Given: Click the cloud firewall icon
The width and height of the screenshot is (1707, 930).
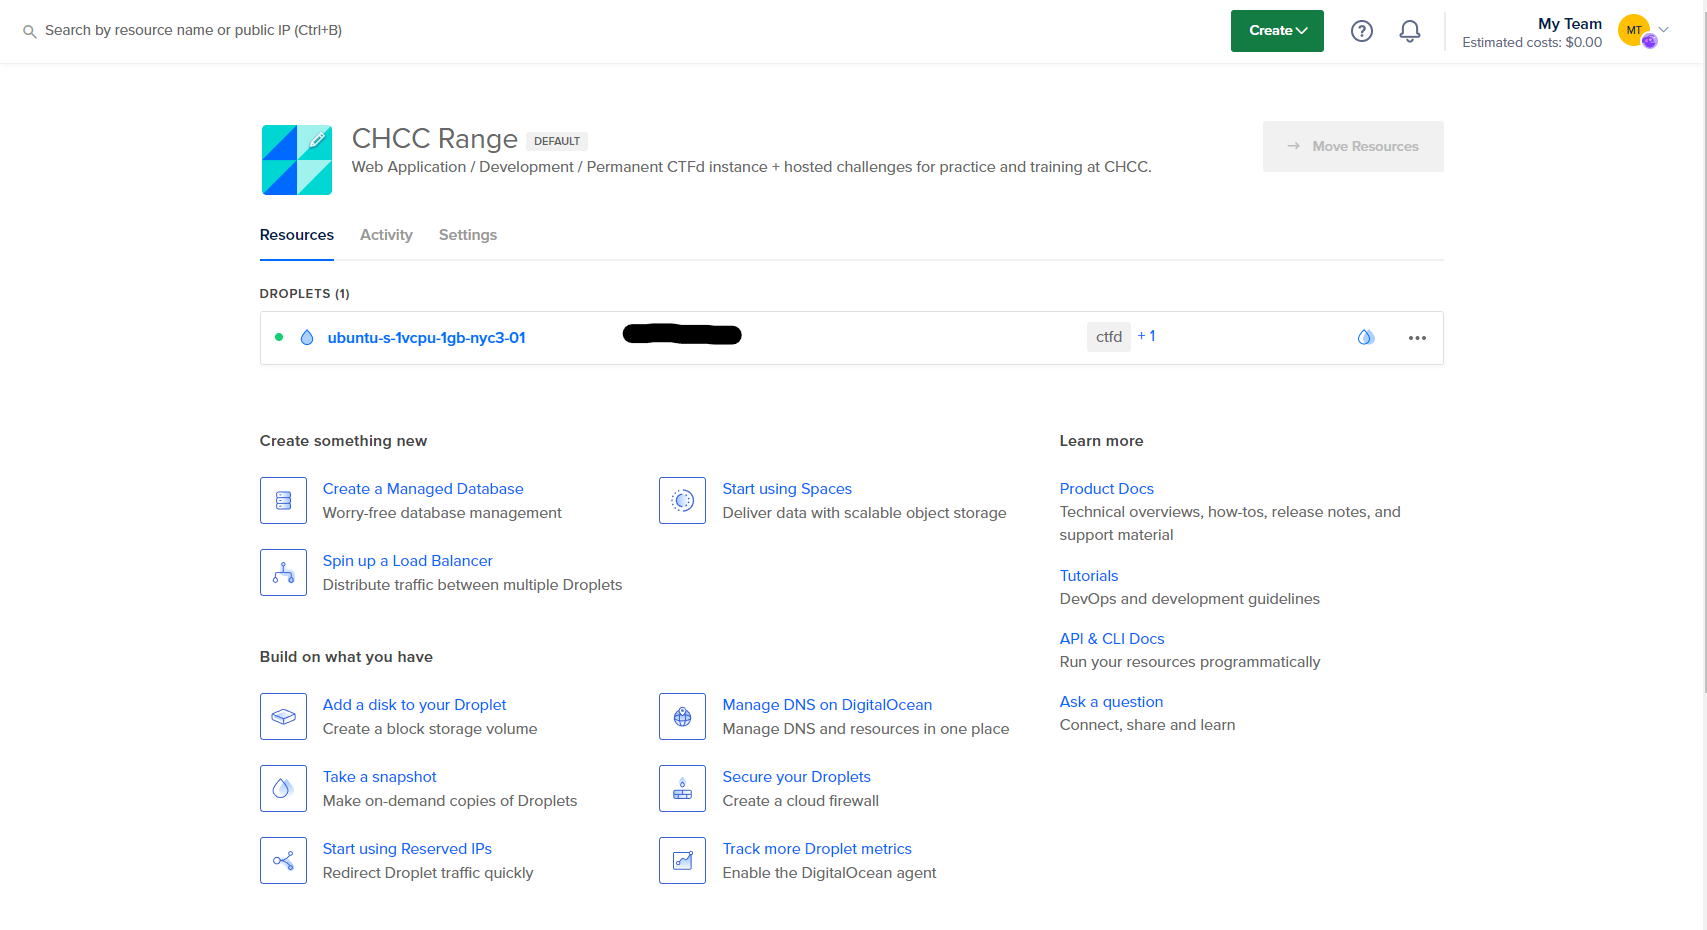Looking at the screenshot, I should pyautogui.click(x=682, y=788).
